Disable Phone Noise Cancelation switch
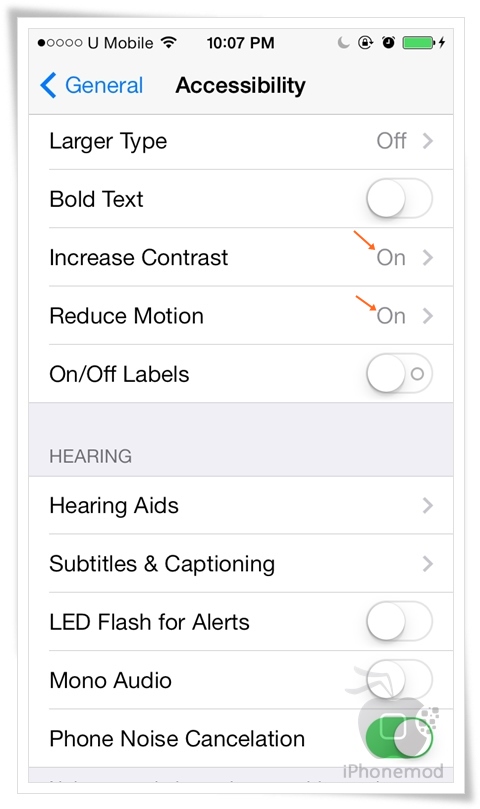Screen dimensions: 480x809 (399, 738)
